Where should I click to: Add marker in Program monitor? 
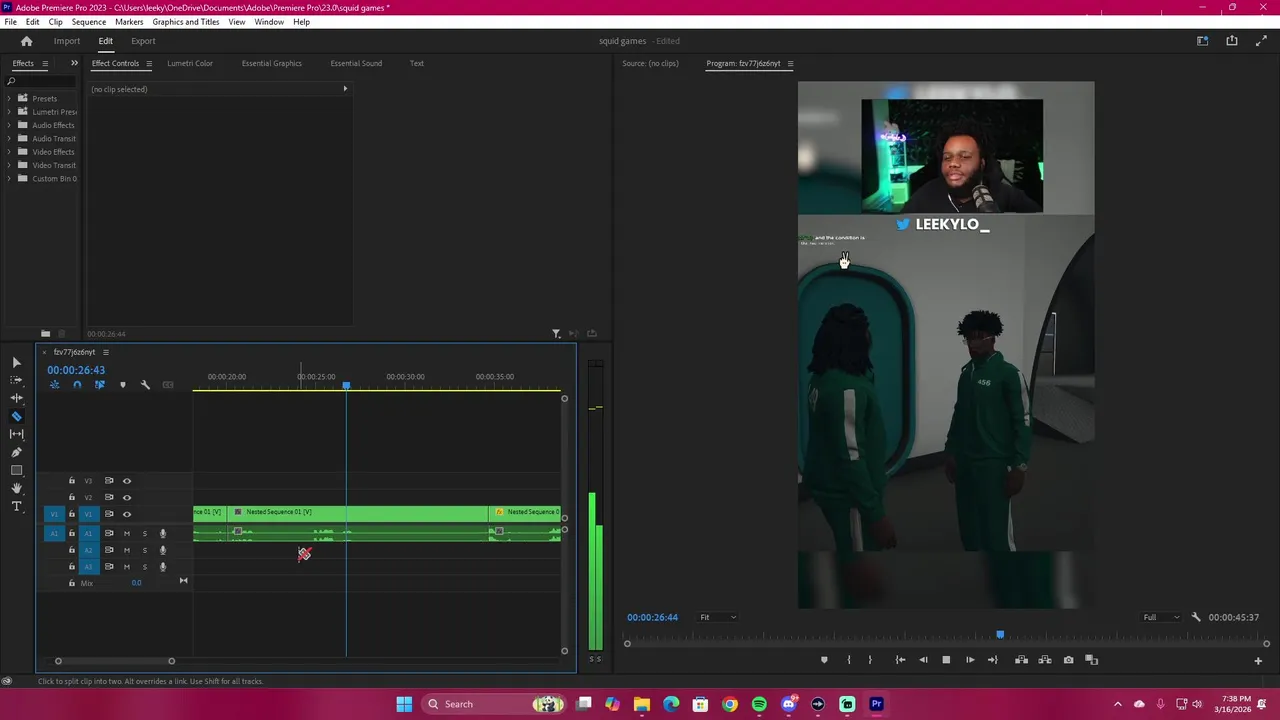[x=824, y=660]
